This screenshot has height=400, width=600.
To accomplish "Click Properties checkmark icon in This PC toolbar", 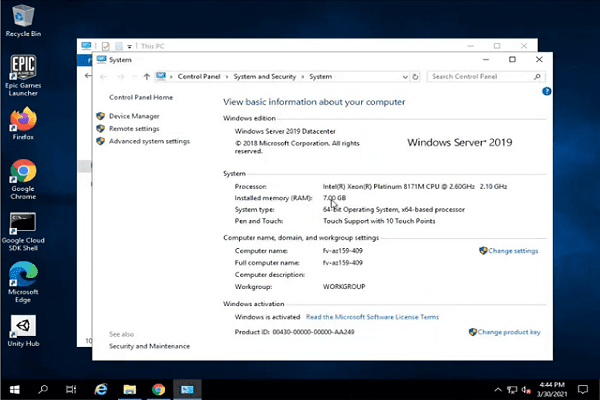I will pyautogui.click(x=106, y=46).
